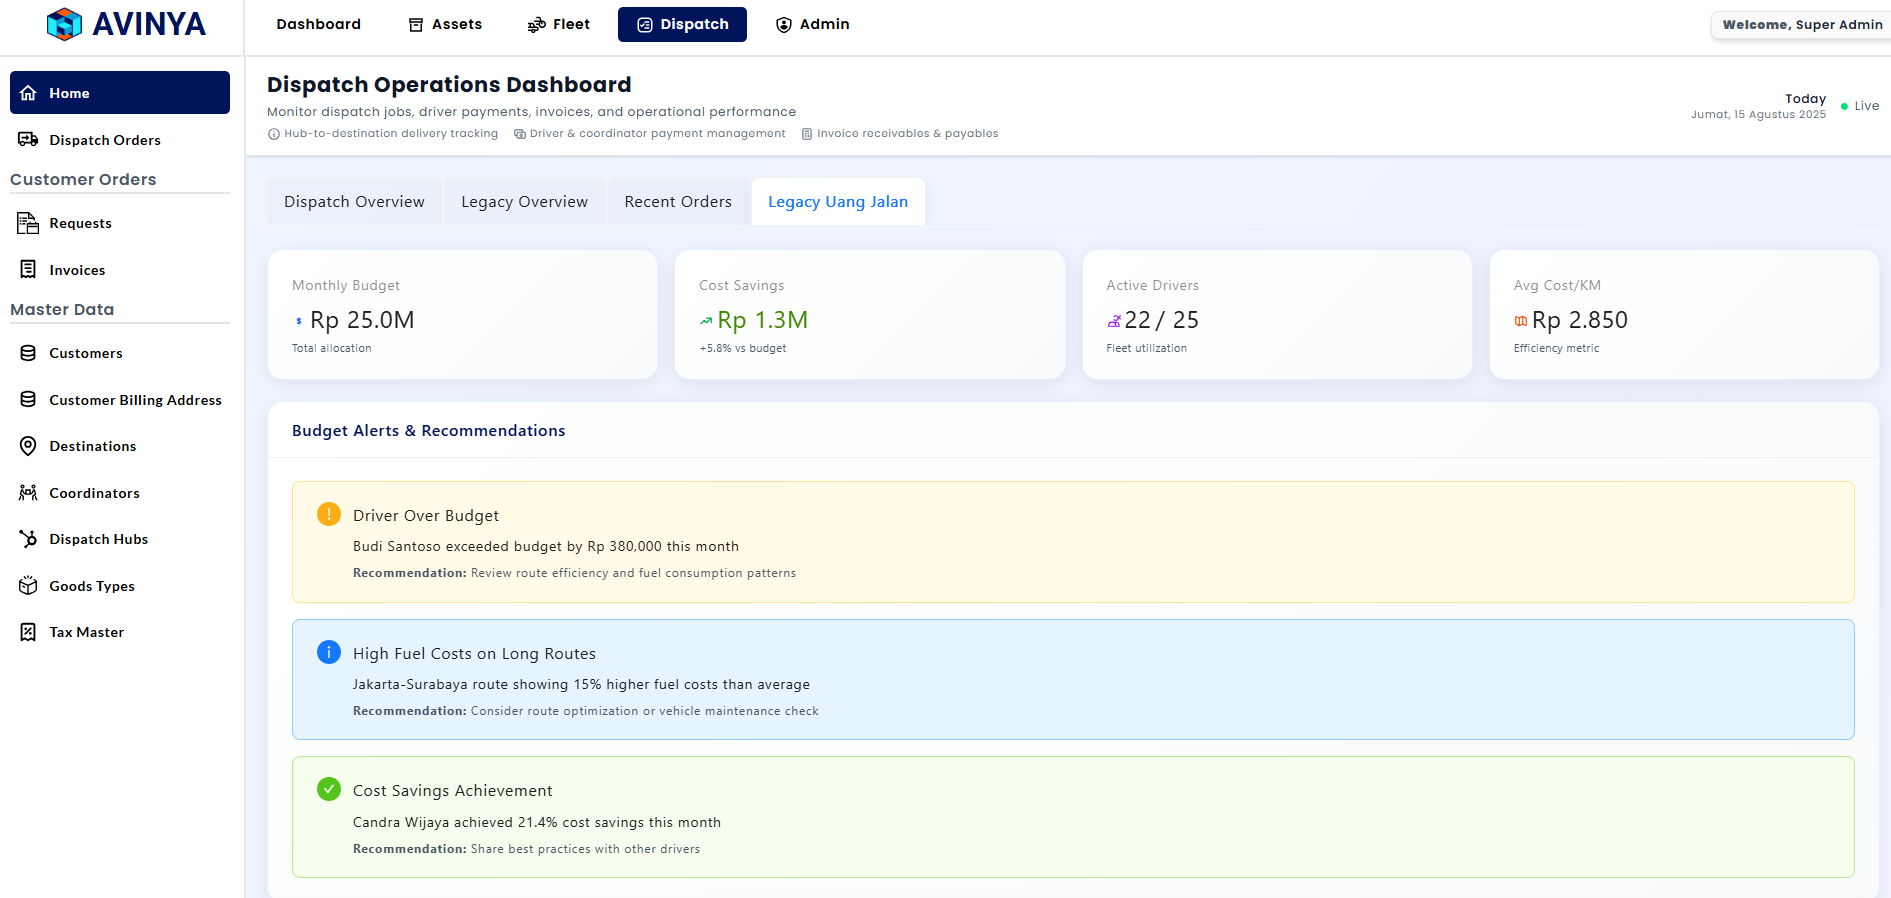The width and height of the screenshot is (1891, 898).
Task: Go to Invoices in the sidebar
Action: pos(77,270)
